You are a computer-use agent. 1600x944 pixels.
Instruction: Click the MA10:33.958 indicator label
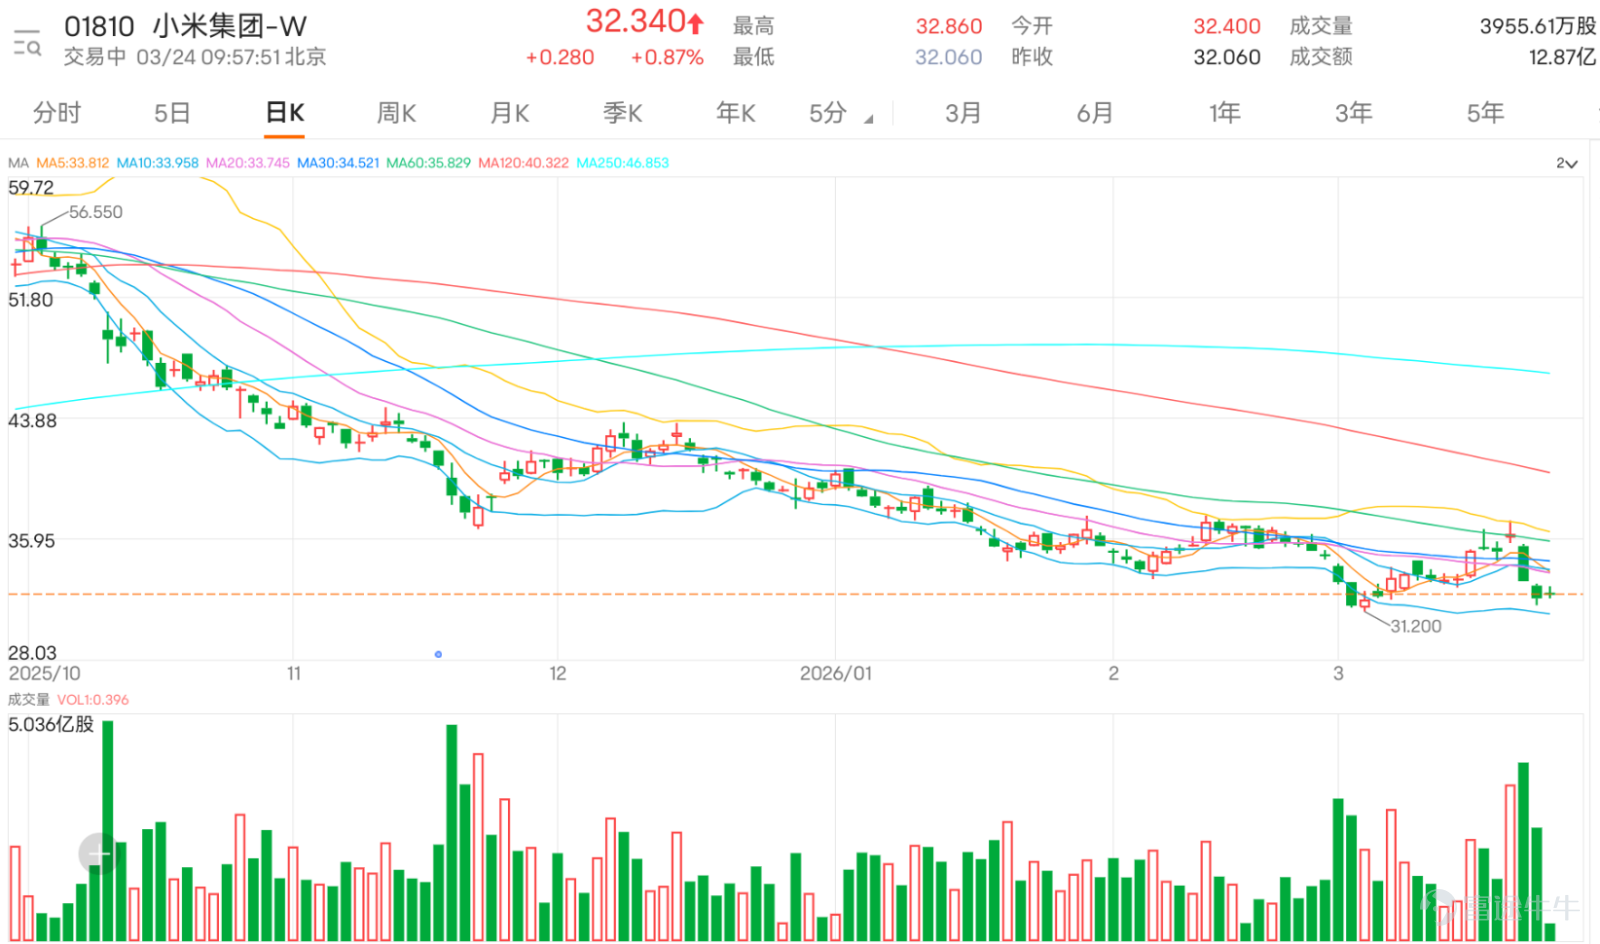coord(157,163)
